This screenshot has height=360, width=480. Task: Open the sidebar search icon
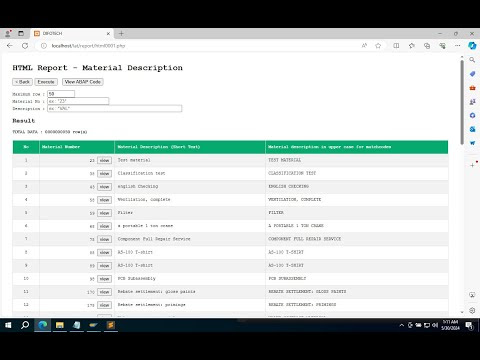472,60
